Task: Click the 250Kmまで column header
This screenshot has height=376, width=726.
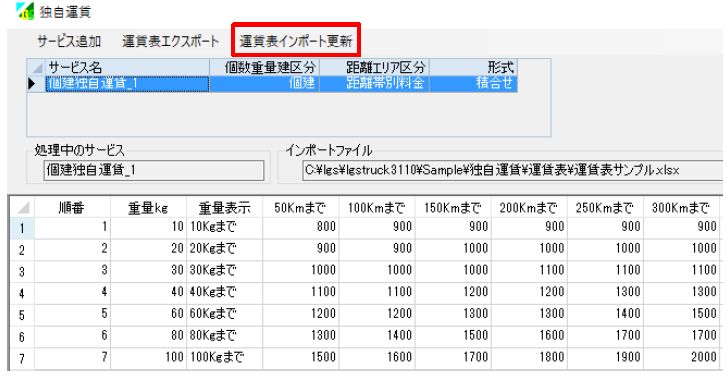Action: click(x=606, y=207)
